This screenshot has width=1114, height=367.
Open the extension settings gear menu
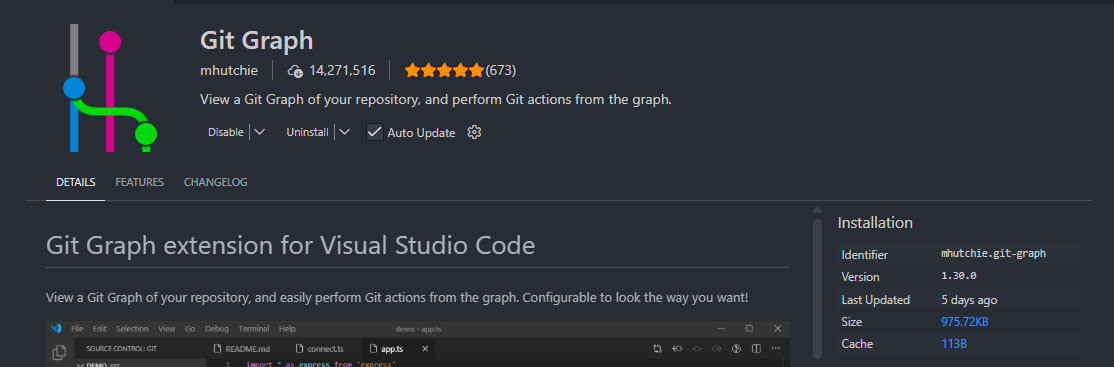coord(475,132)
